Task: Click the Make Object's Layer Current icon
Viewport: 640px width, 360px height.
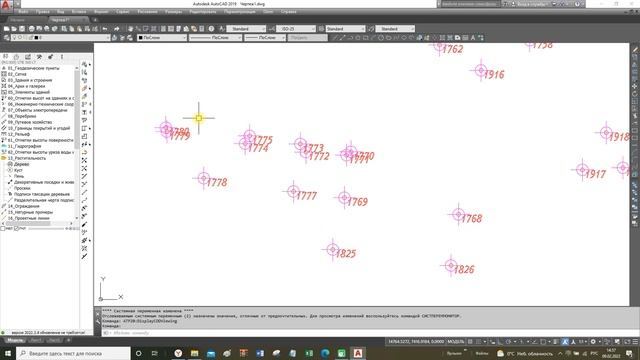Action: (114, 38)
